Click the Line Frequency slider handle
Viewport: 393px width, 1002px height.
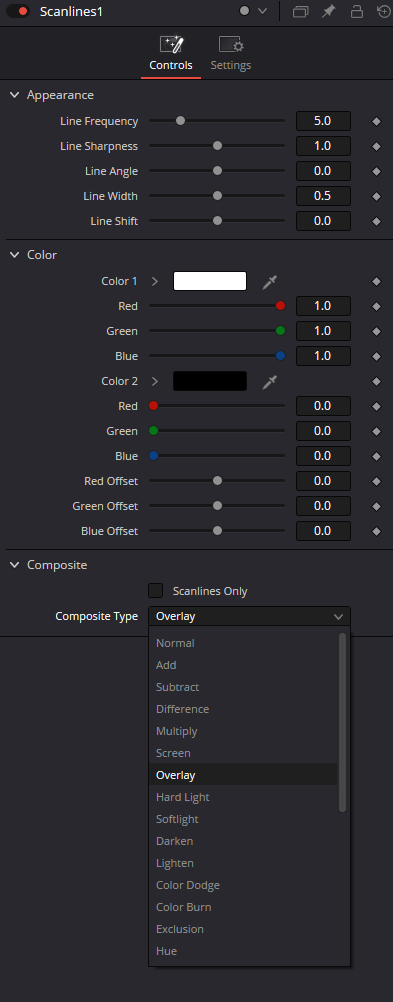(x=180, y=120)
